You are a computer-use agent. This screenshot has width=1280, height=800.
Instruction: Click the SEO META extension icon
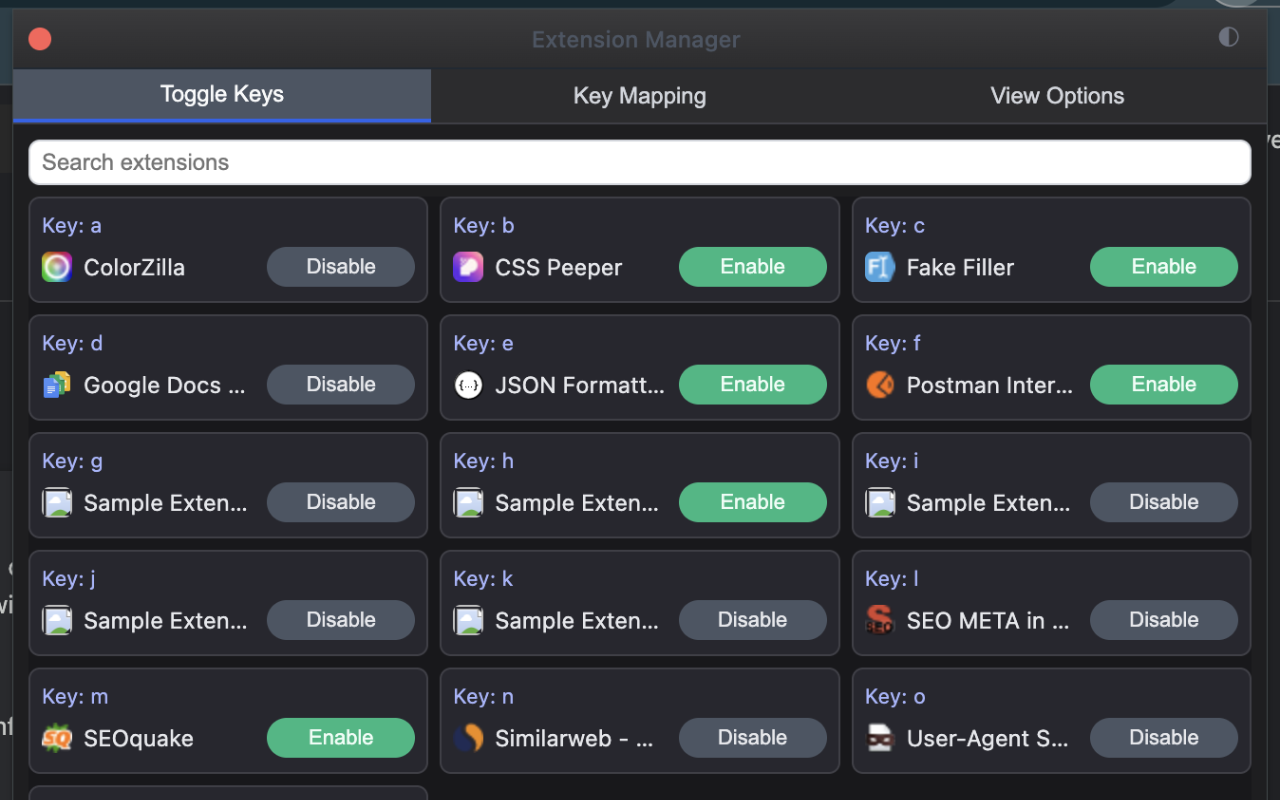click(x=880, y=620)
